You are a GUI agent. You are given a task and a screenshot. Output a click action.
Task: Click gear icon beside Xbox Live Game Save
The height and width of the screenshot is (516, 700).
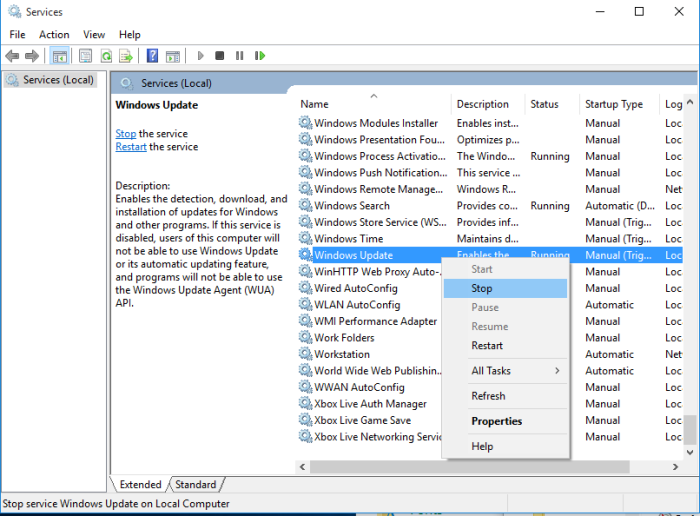pos(305,420)
